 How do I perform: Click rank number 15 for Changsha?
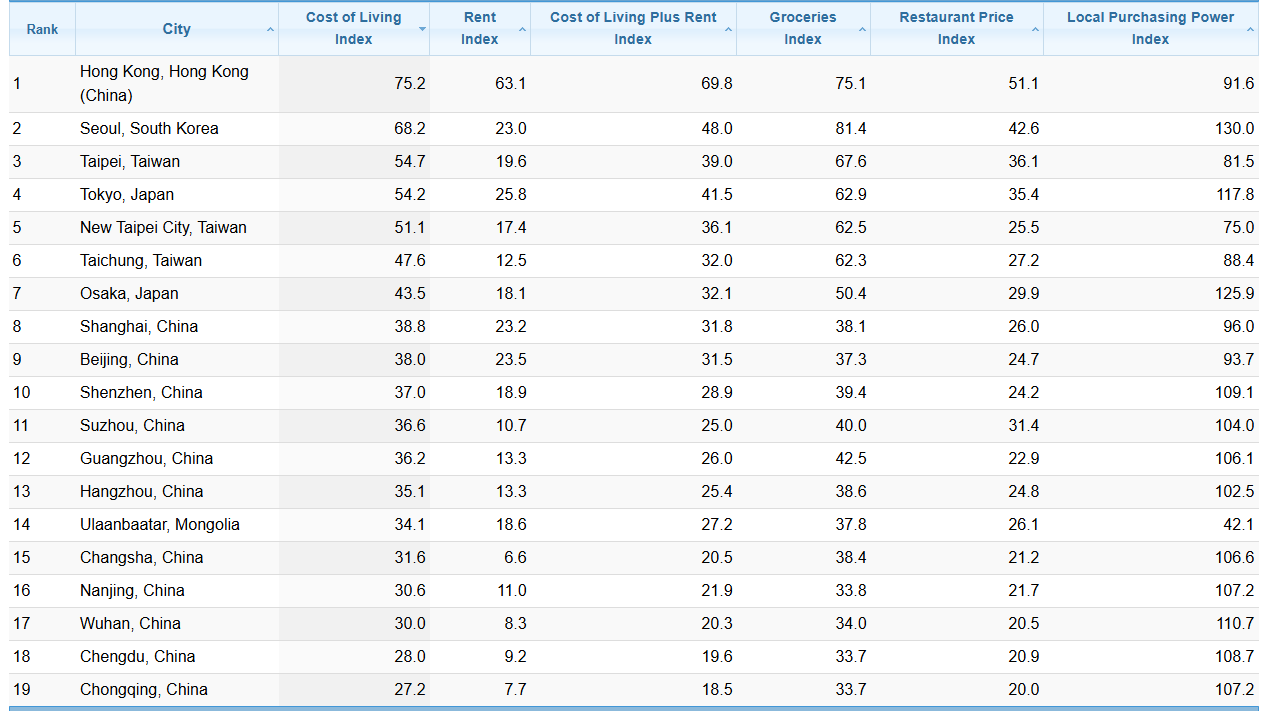point(22,557)
